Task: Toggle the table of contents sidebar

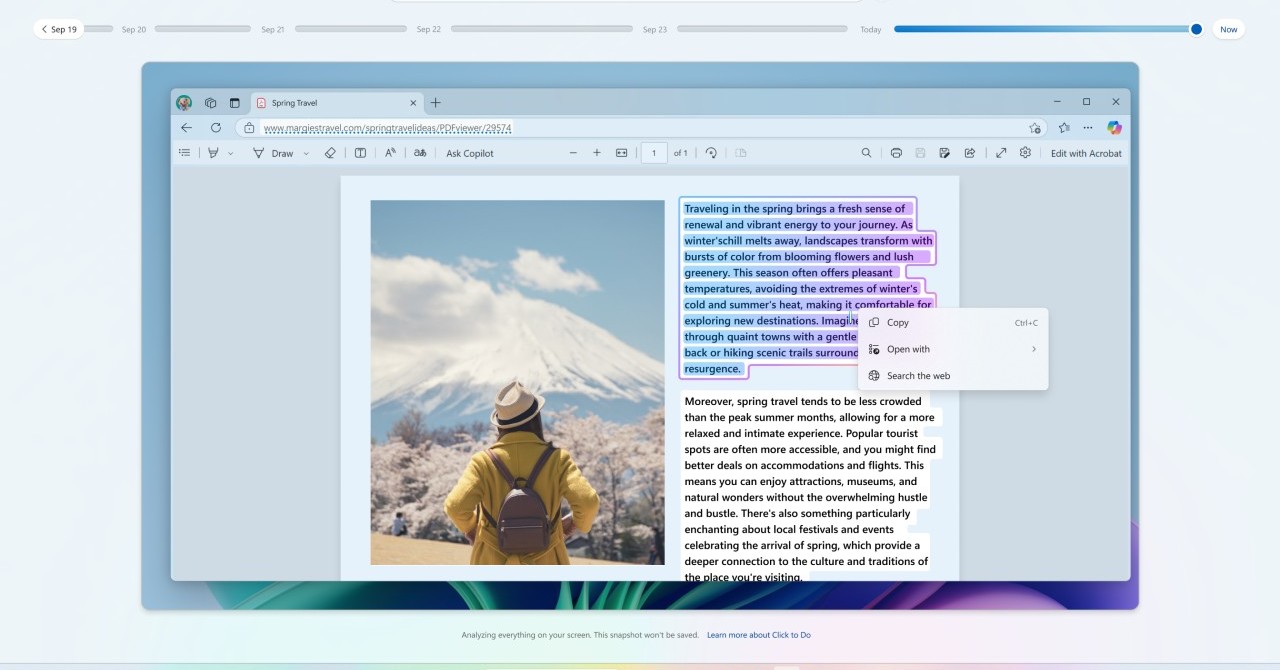Action: coord(184,153)
